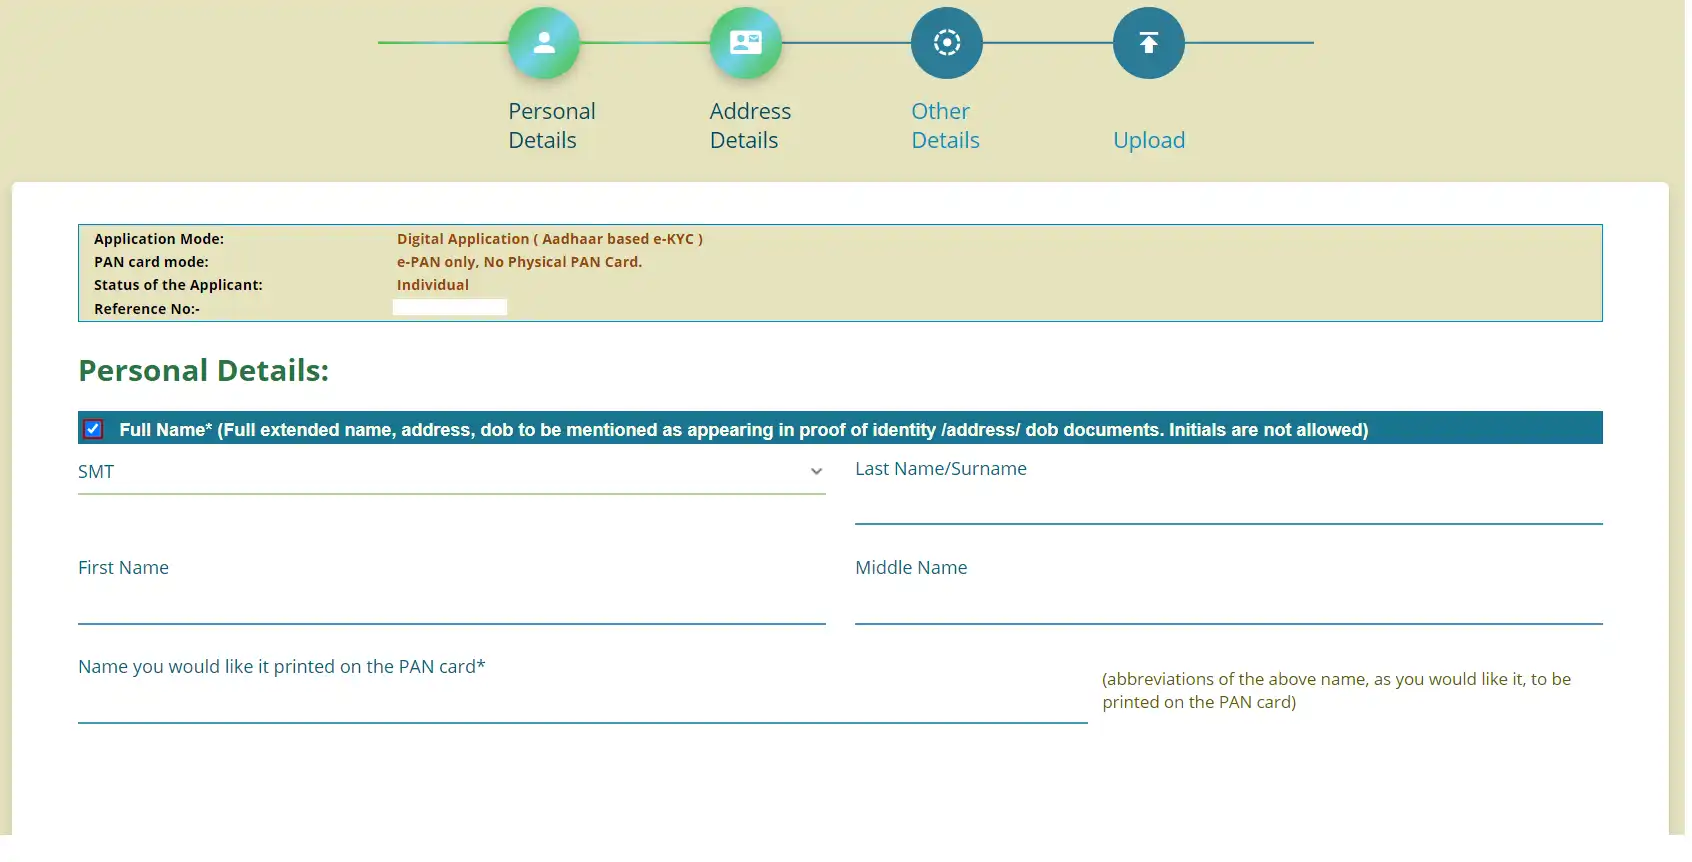
Task: Open the SMT title dropdown
Action: (452, 472)
